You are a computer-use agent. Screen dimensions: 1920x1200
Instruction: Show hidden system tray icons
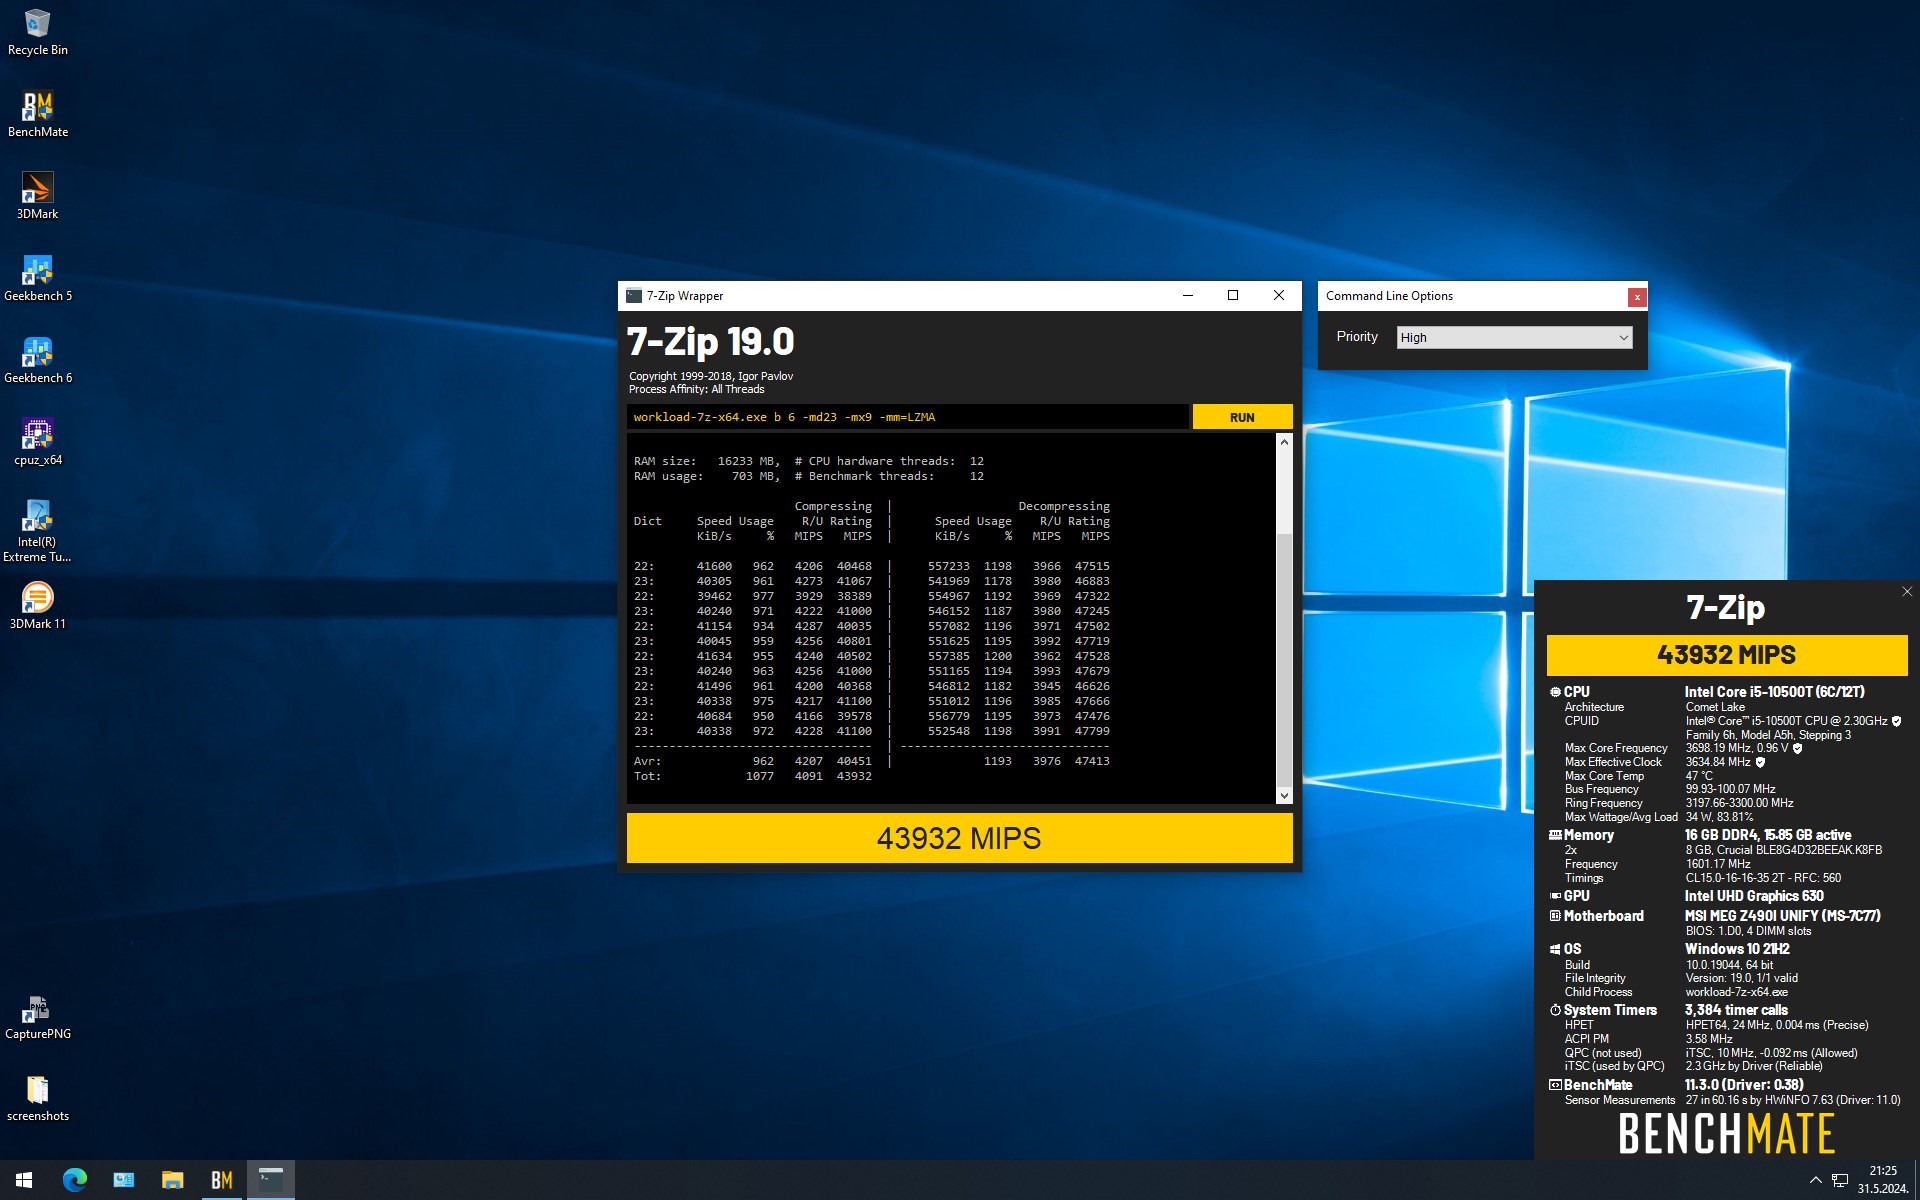coord(1815,1180)
